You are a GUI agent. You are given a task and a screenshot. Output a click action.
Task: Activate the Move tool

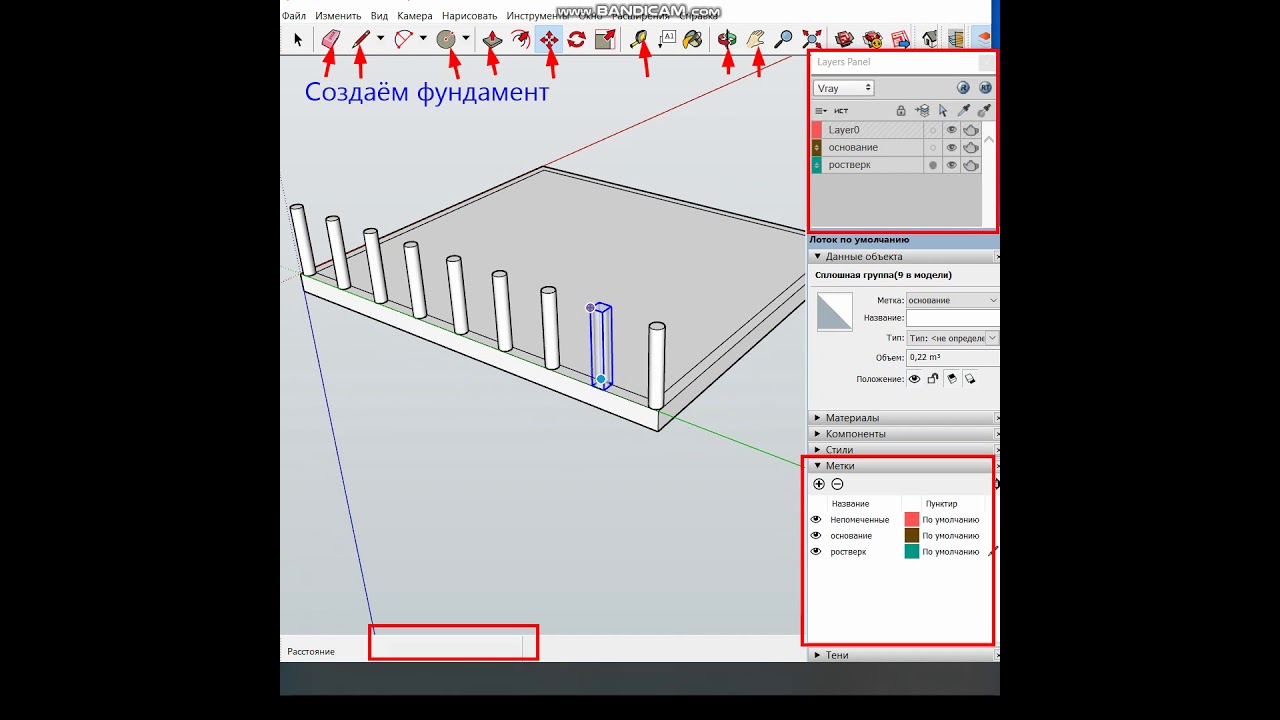point(549,39)
